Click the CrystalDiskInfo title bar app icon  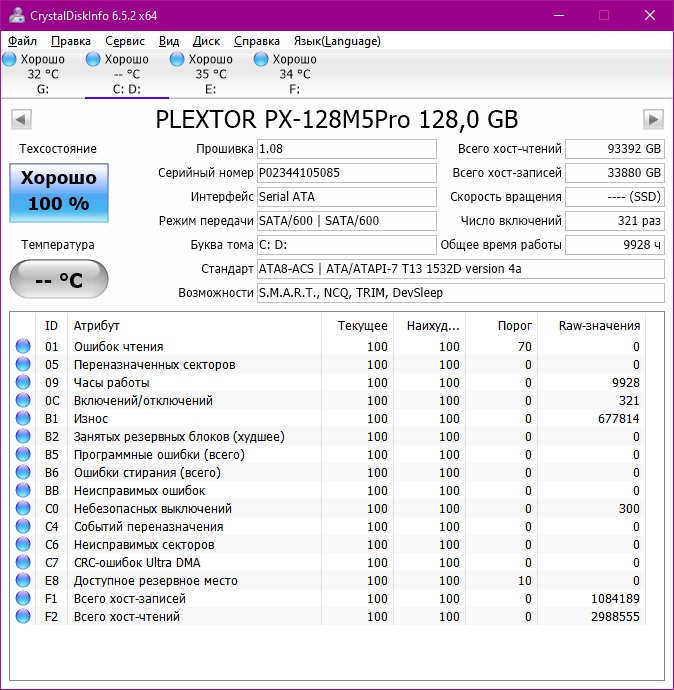click(x=17, y=15)
